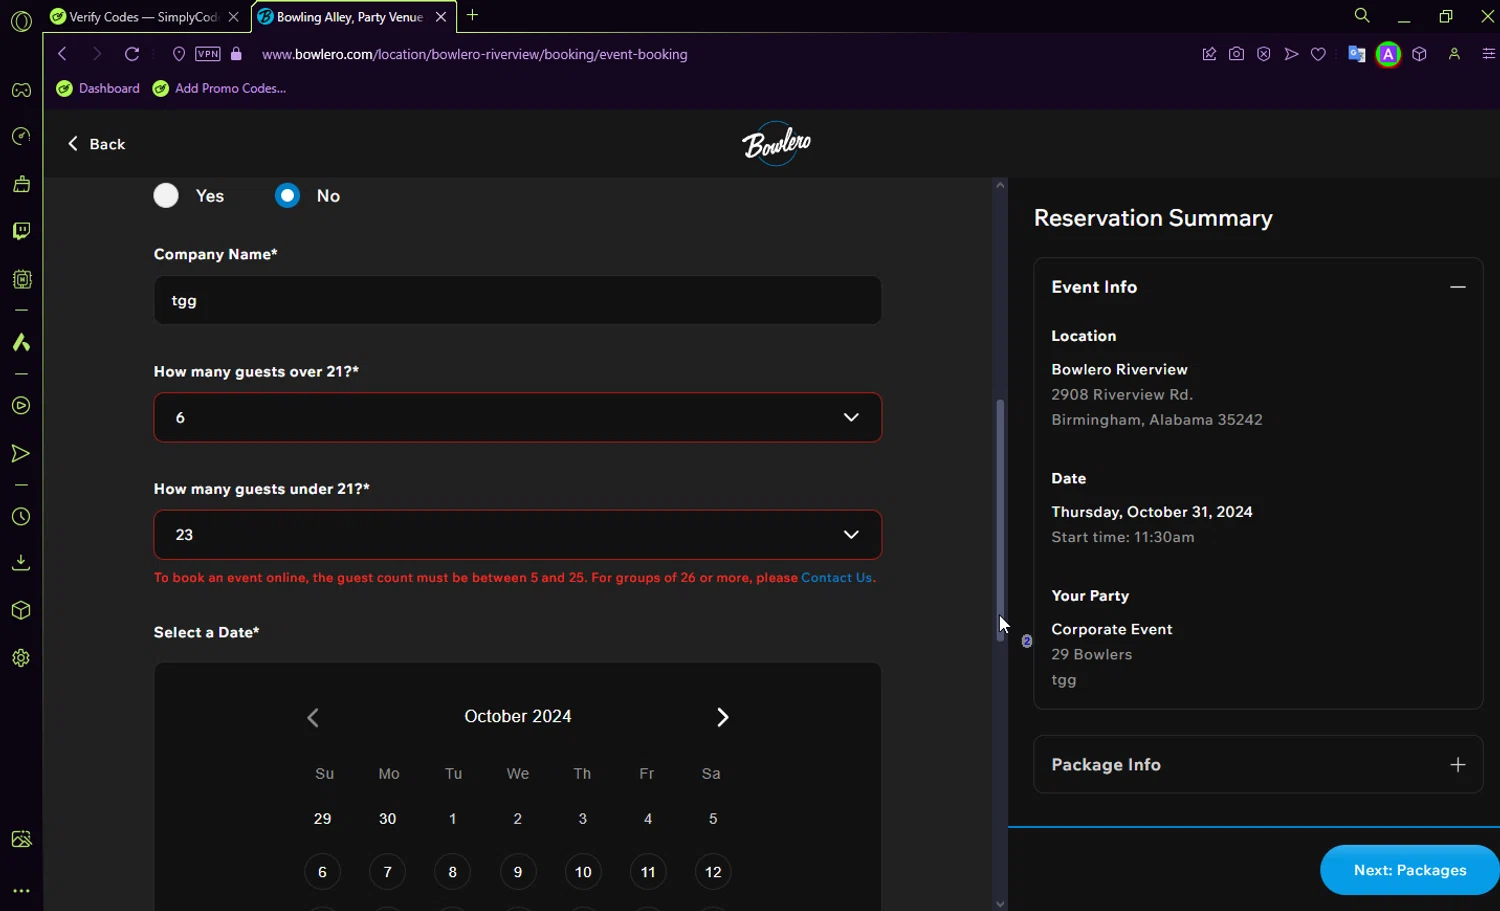1500x911 pixels.
Task: Open the sidebar downloads icon
Action: click(21, 563)
